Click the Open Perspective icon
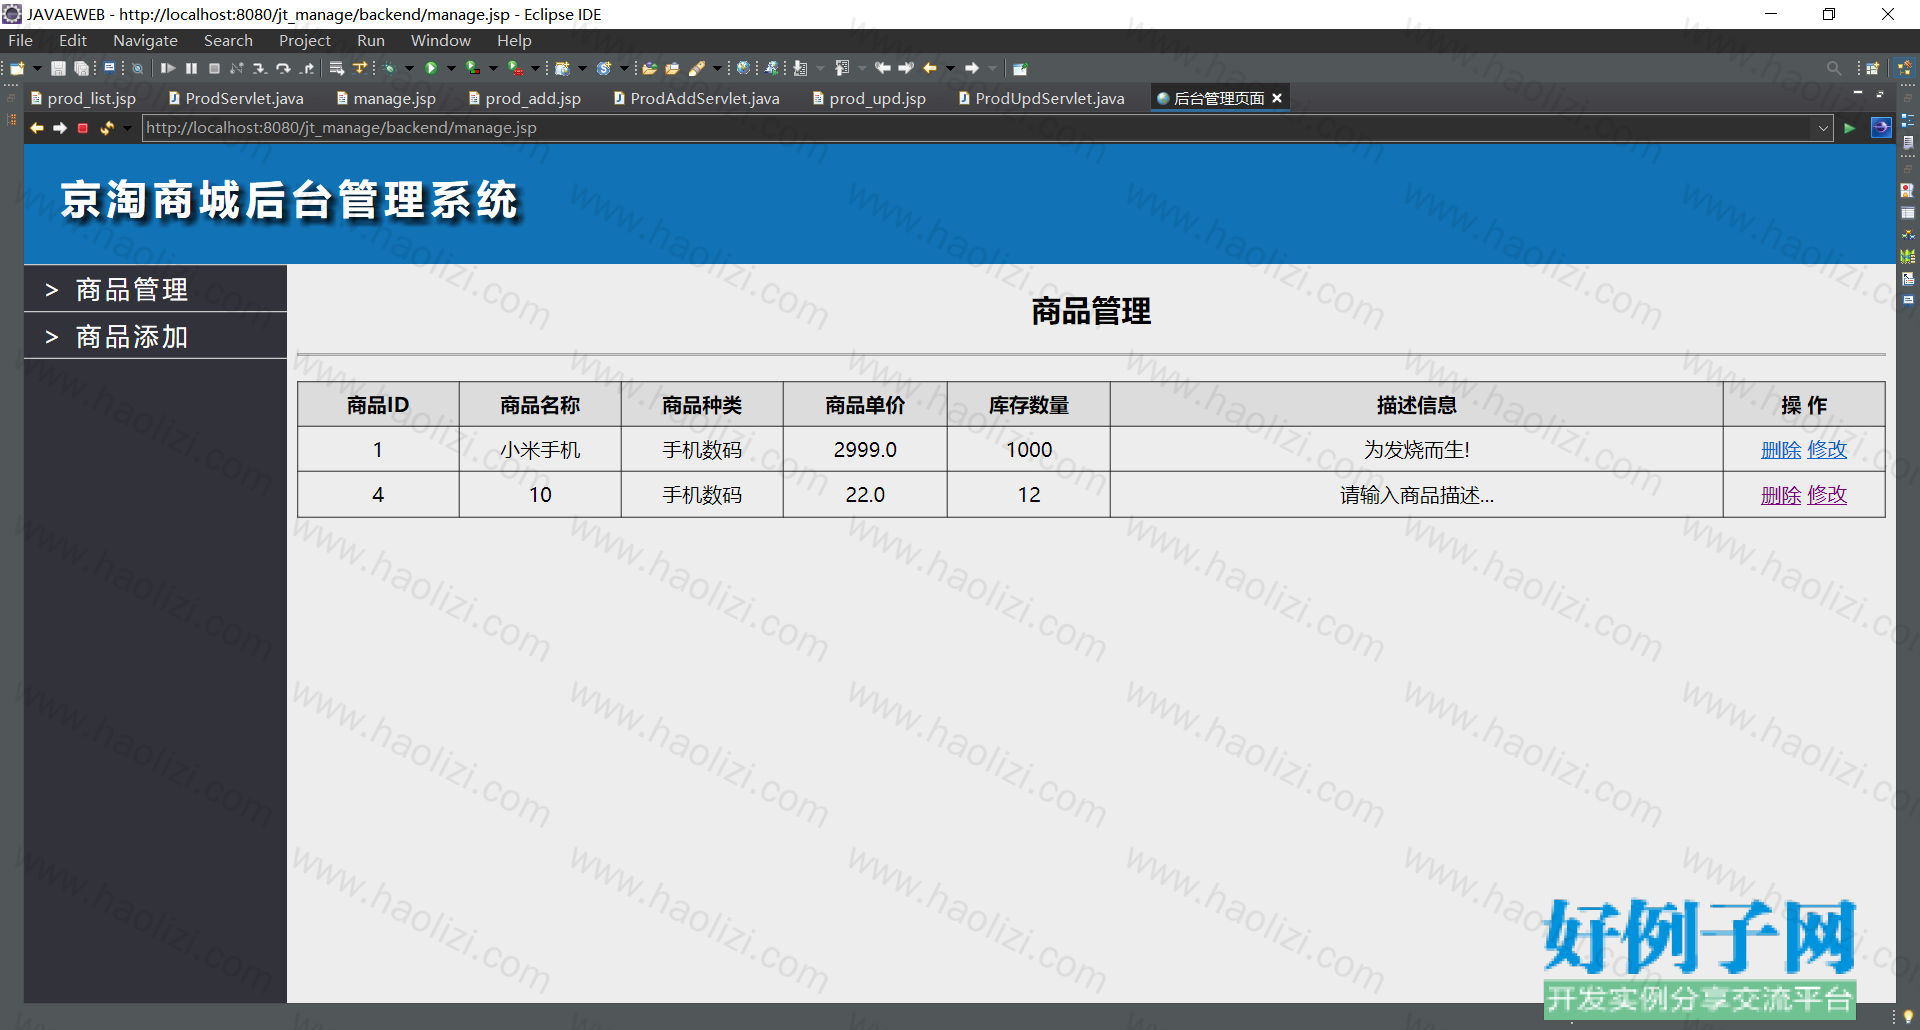Image resolution: width=1920 pixels, height=1030 pixels. tap(1873, 68)
